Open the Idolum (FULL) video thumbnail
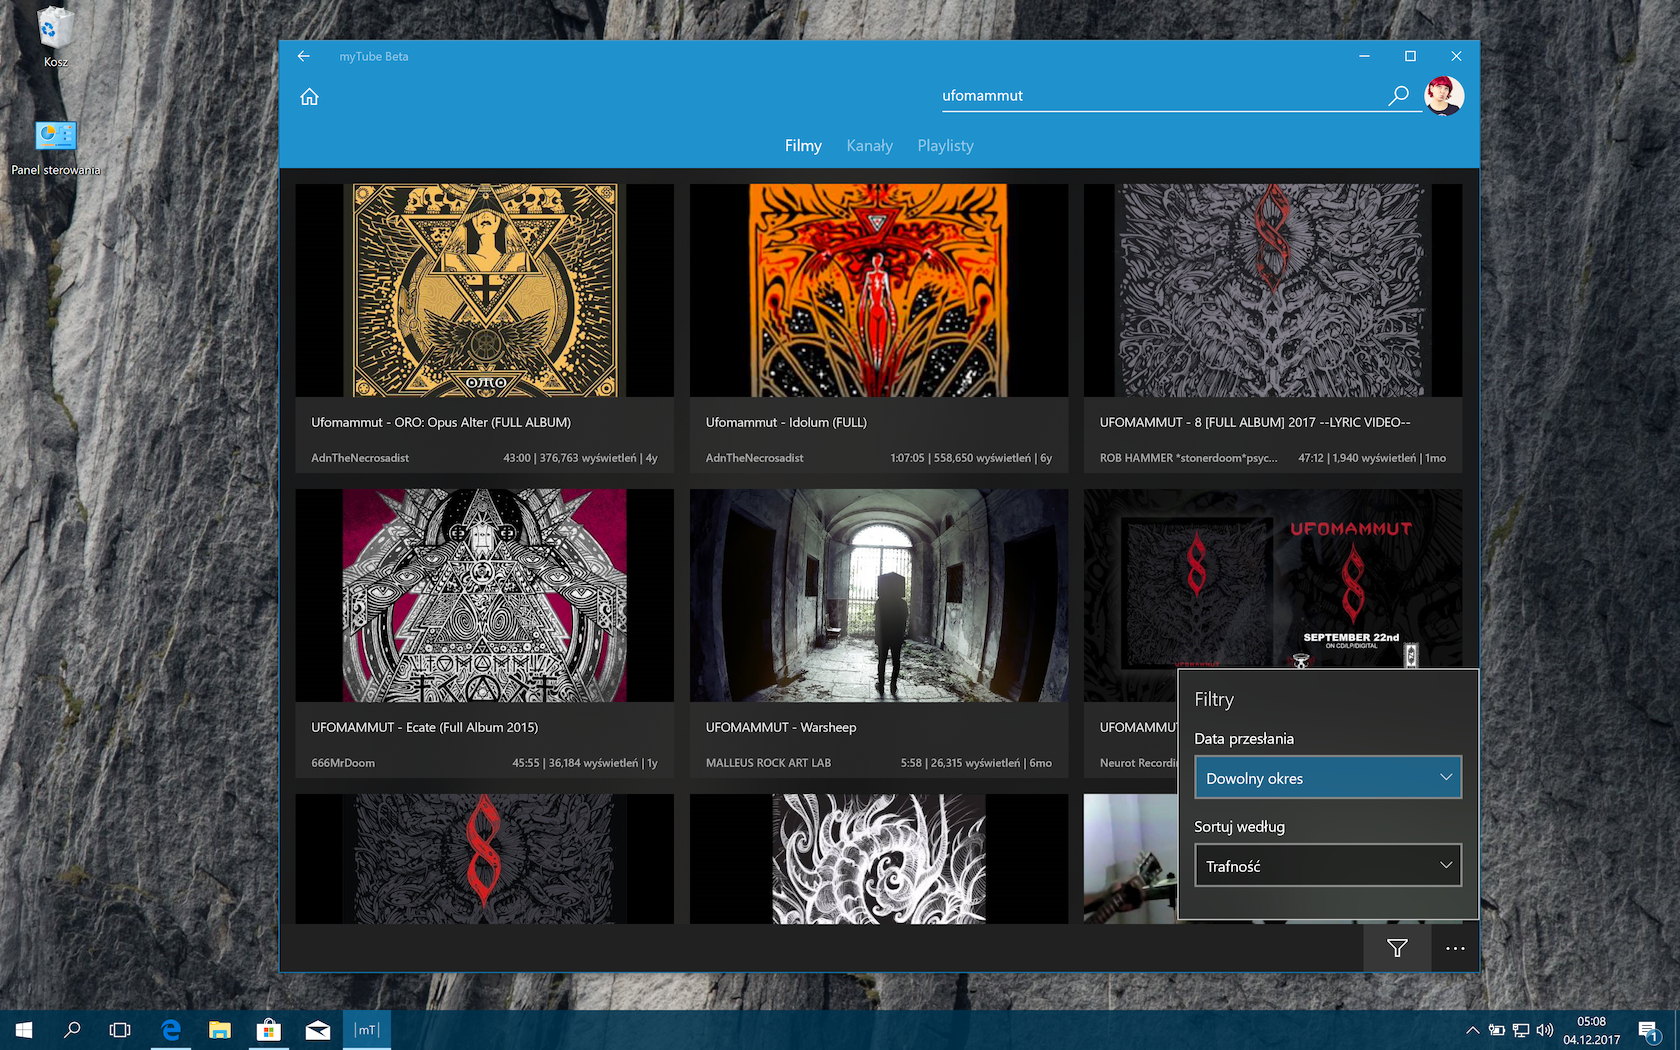1680x1050 pixels. 879,290
